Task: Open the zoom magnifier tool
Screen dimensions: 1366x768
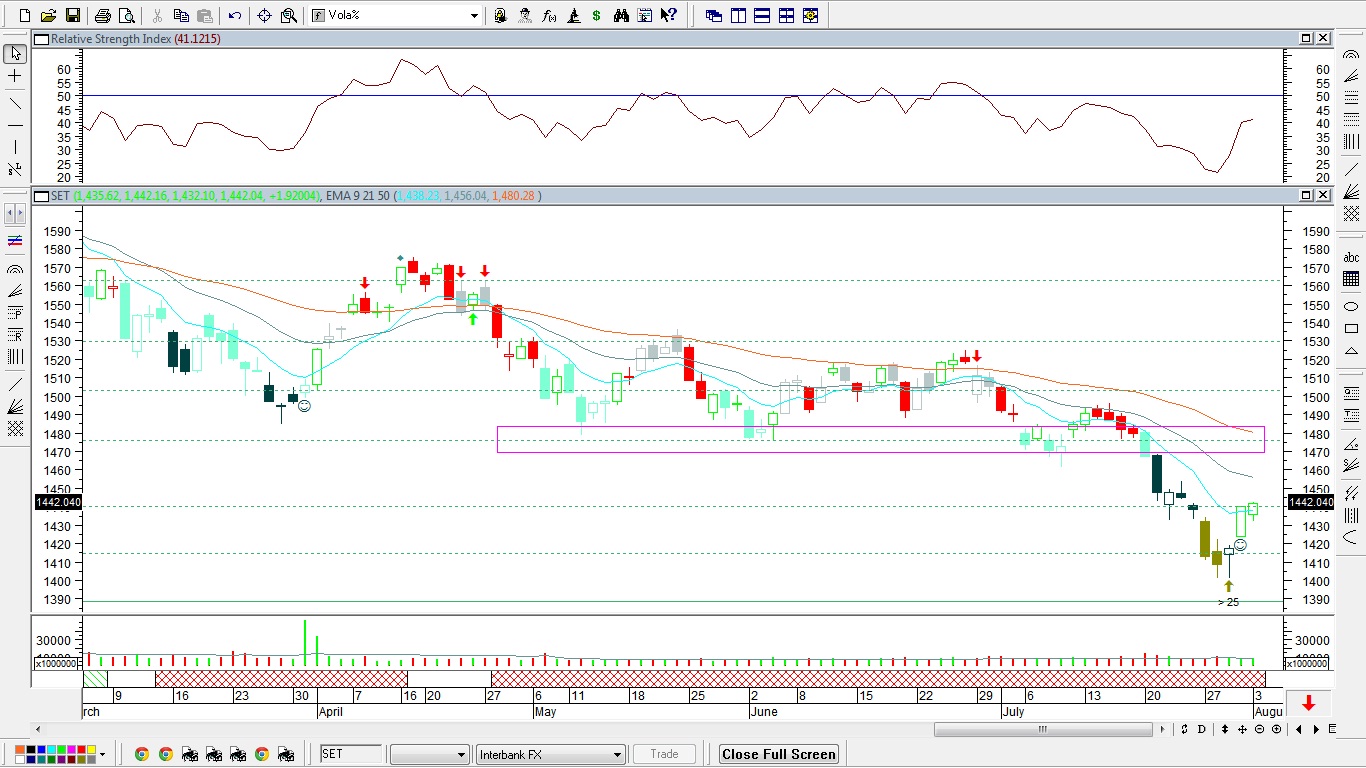Action: coord(288,15)
